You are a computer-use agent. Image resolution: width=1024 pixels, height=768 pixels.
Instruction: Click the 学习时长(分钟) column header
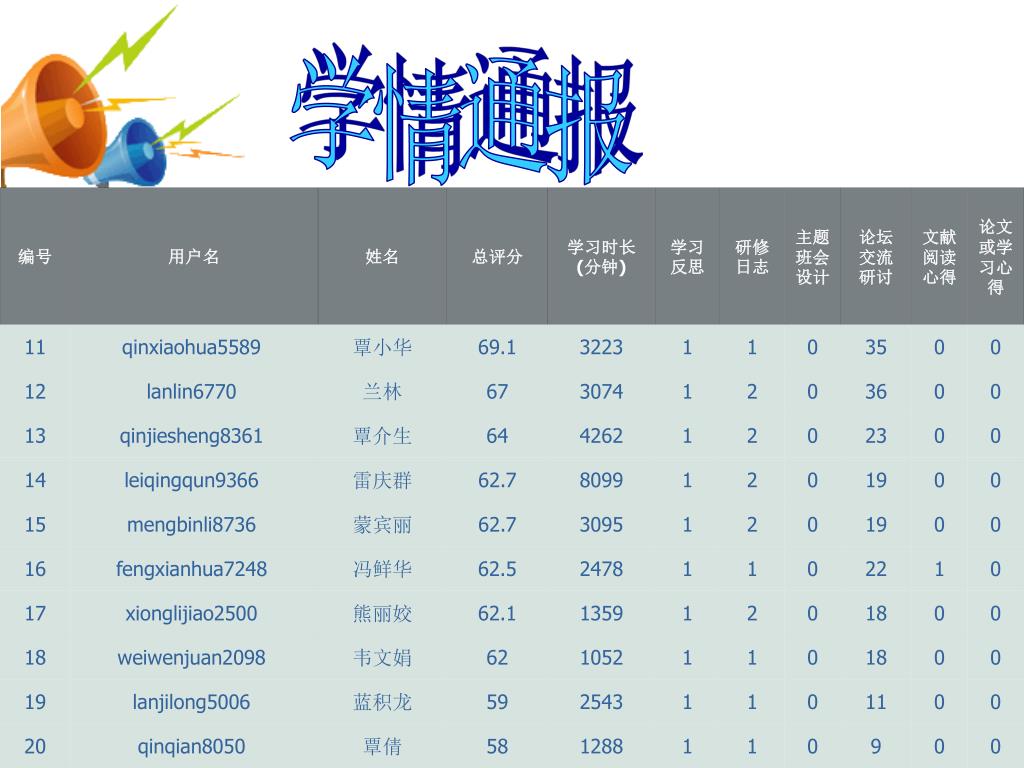(601, 257)
